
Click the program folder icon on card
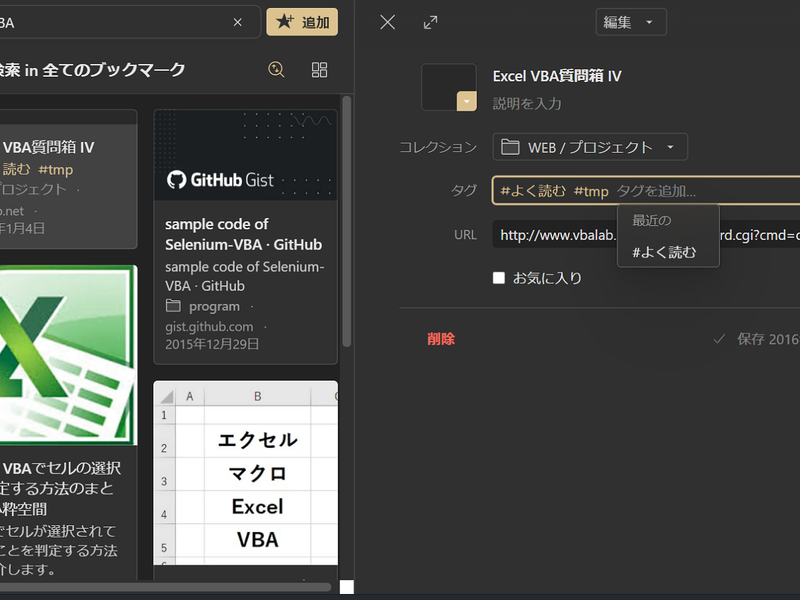[174, 306]
